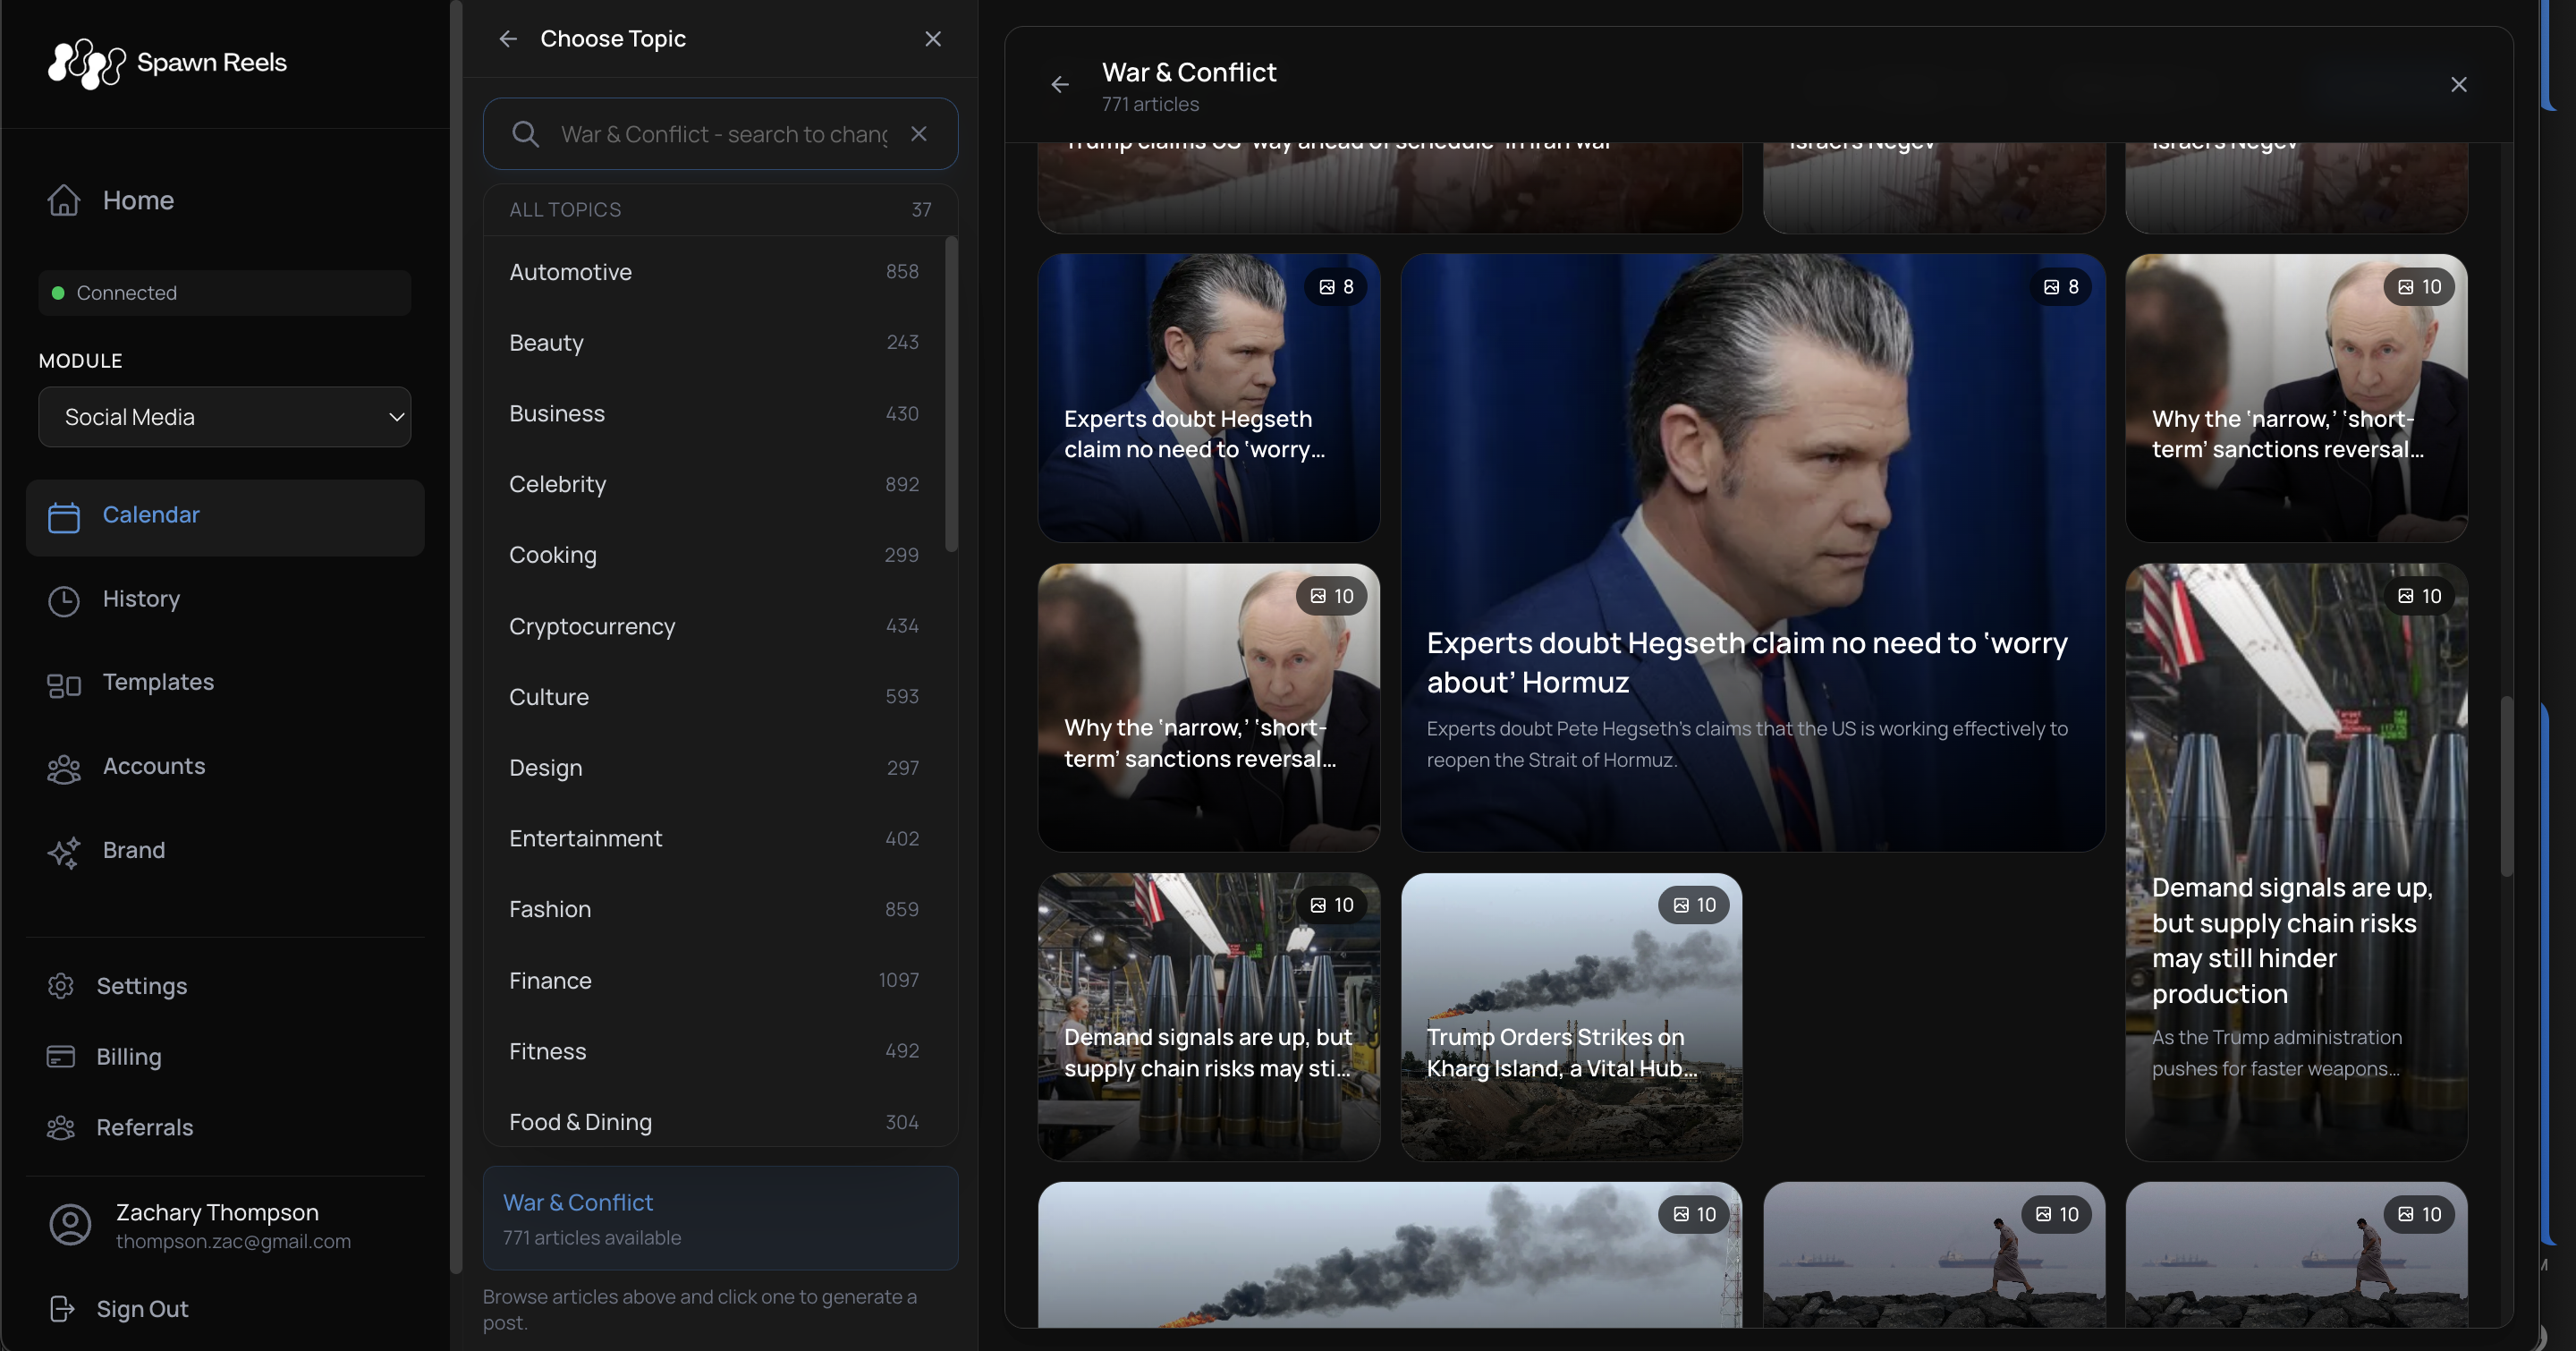Screen dimensions: 2576x1351
Task: Open Settings via the gear icon
Action: [60, 986]
